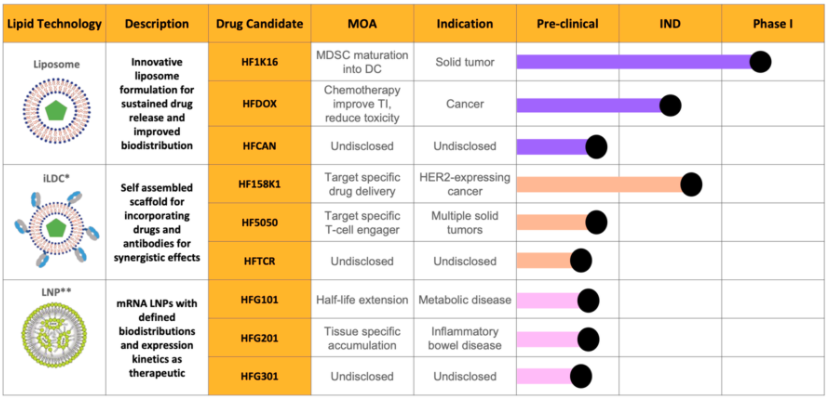Click the Inflammatory bowel disease indication cell
The height and width of the screenshot is (399, 829).
(x=465, y=338)
